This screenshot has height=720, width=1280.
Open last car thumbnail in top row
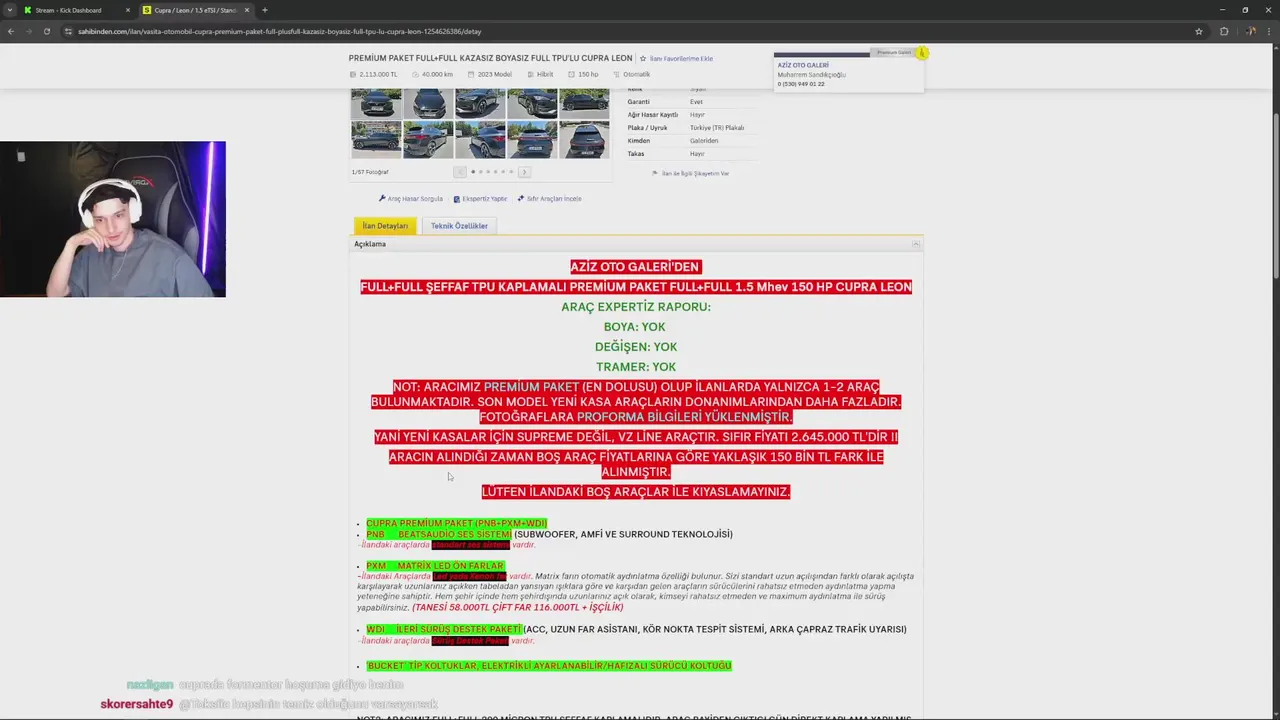584,103
